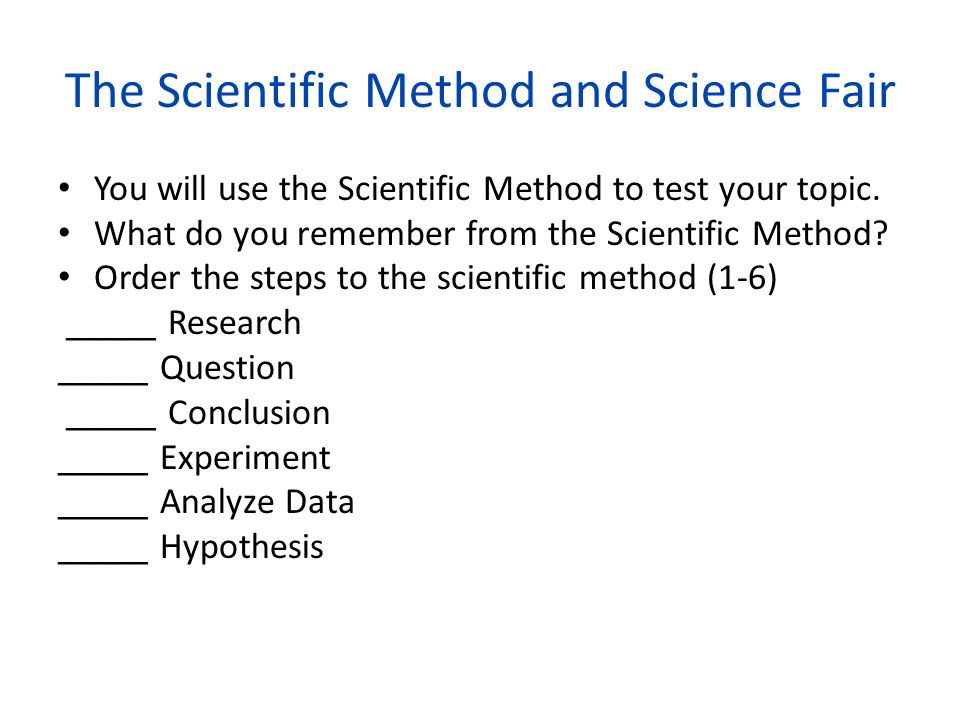Select the word Experiment

(246, 459)
